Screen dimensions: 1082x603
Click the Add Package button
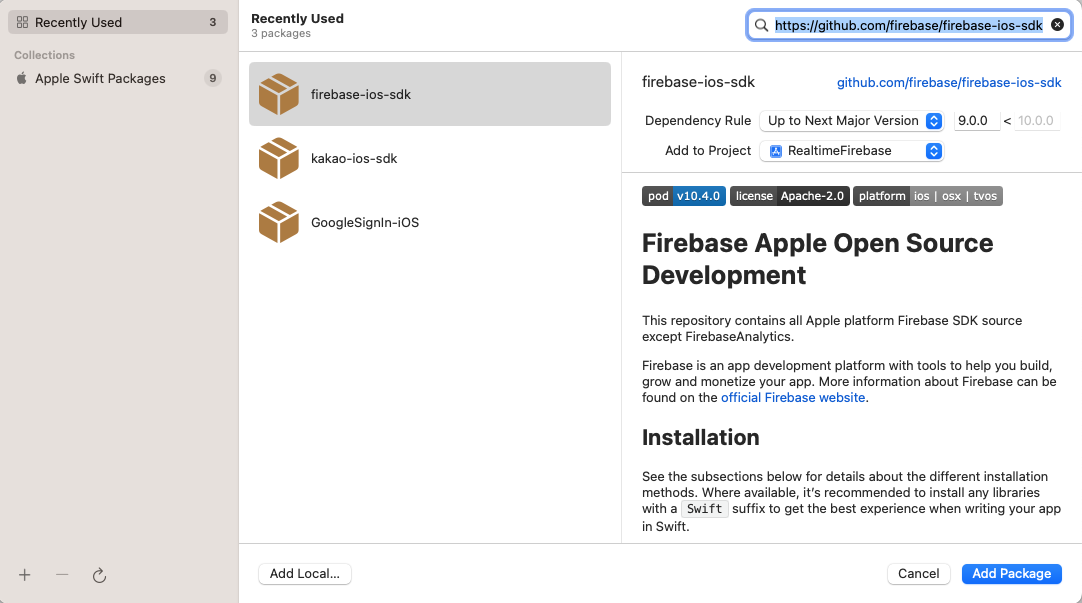coord(1012,573)
